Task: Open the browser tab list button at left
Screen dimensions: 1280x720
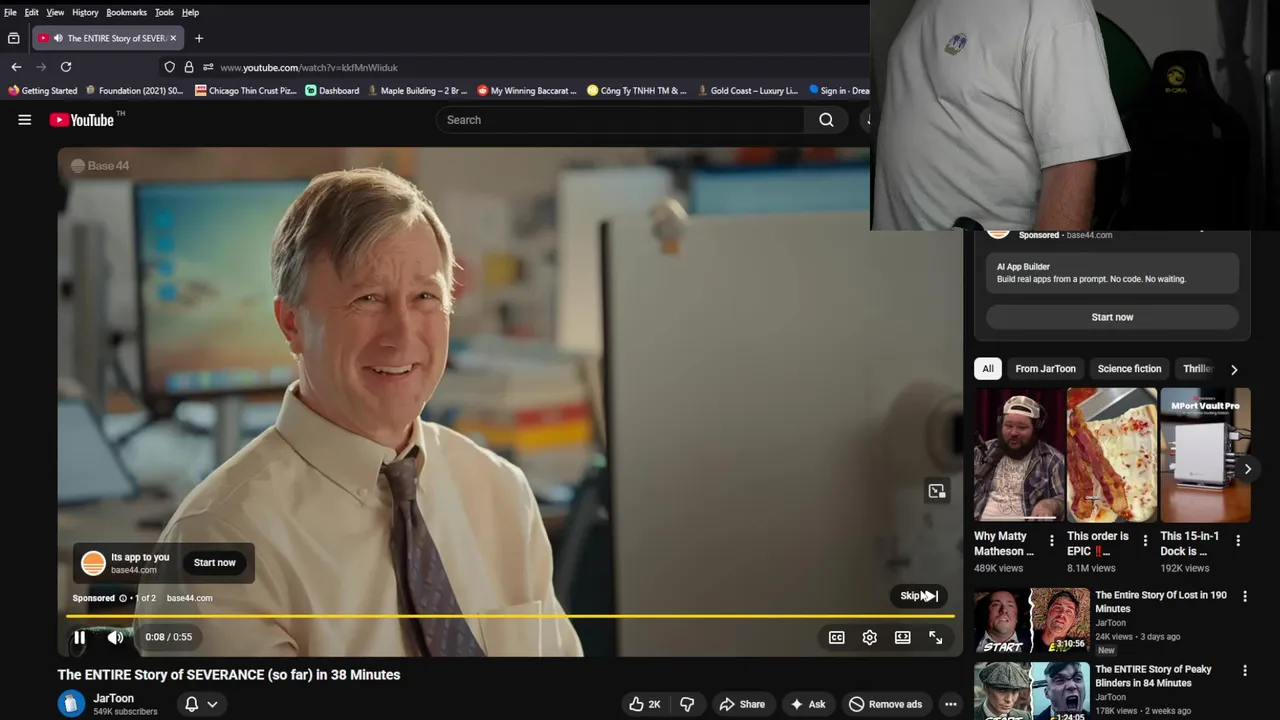Action: [x=13, y=38]
